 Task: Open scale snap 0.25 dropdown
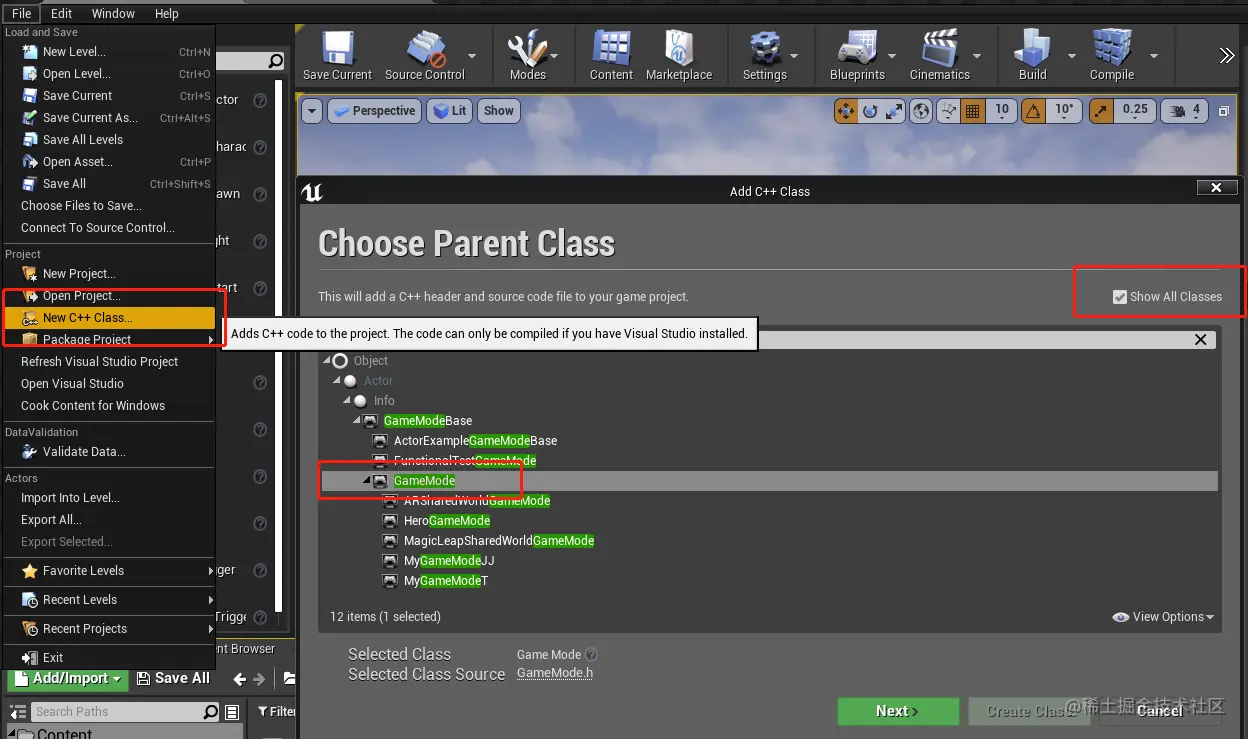click(x=1135, y=110)
